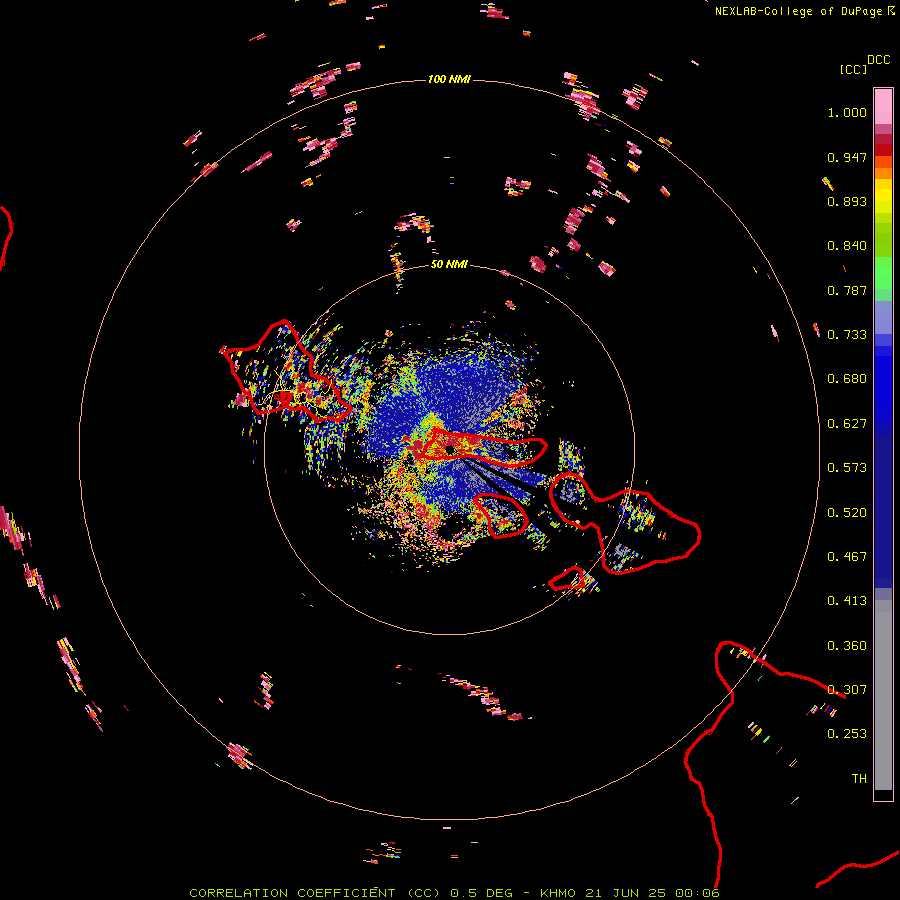Viewport: 900px width, 900px height.
Task: Click the 0.840 scale value
Action: (x=847, y=246)
